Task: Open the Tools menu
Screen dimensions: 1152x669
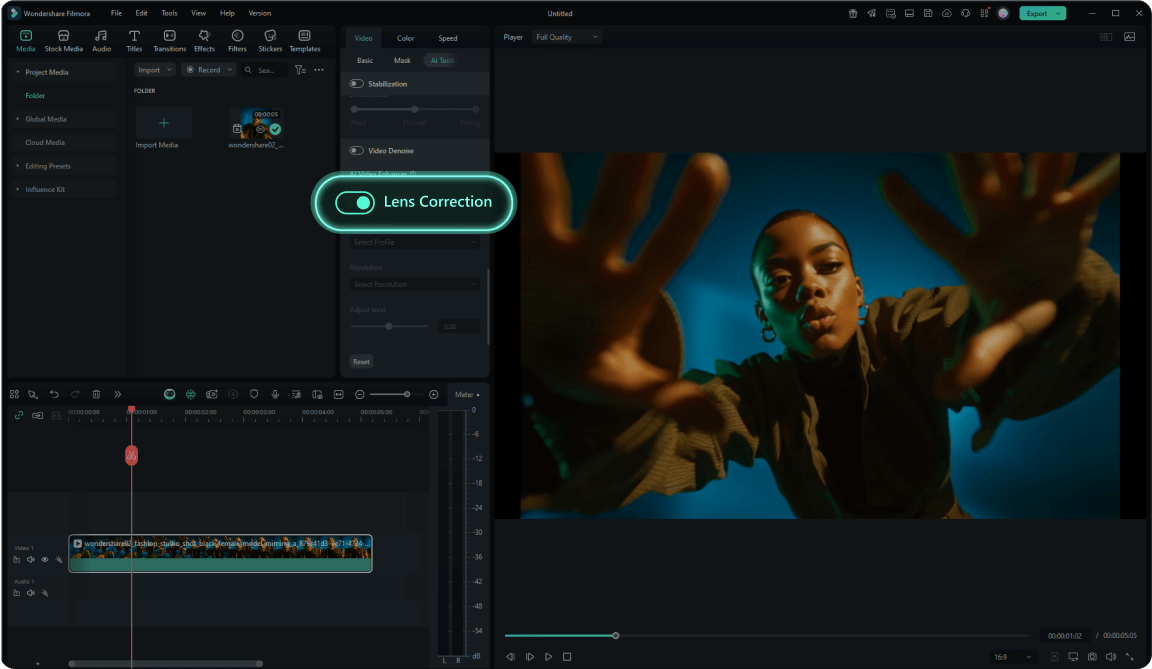Action: (x=169, y=13)
